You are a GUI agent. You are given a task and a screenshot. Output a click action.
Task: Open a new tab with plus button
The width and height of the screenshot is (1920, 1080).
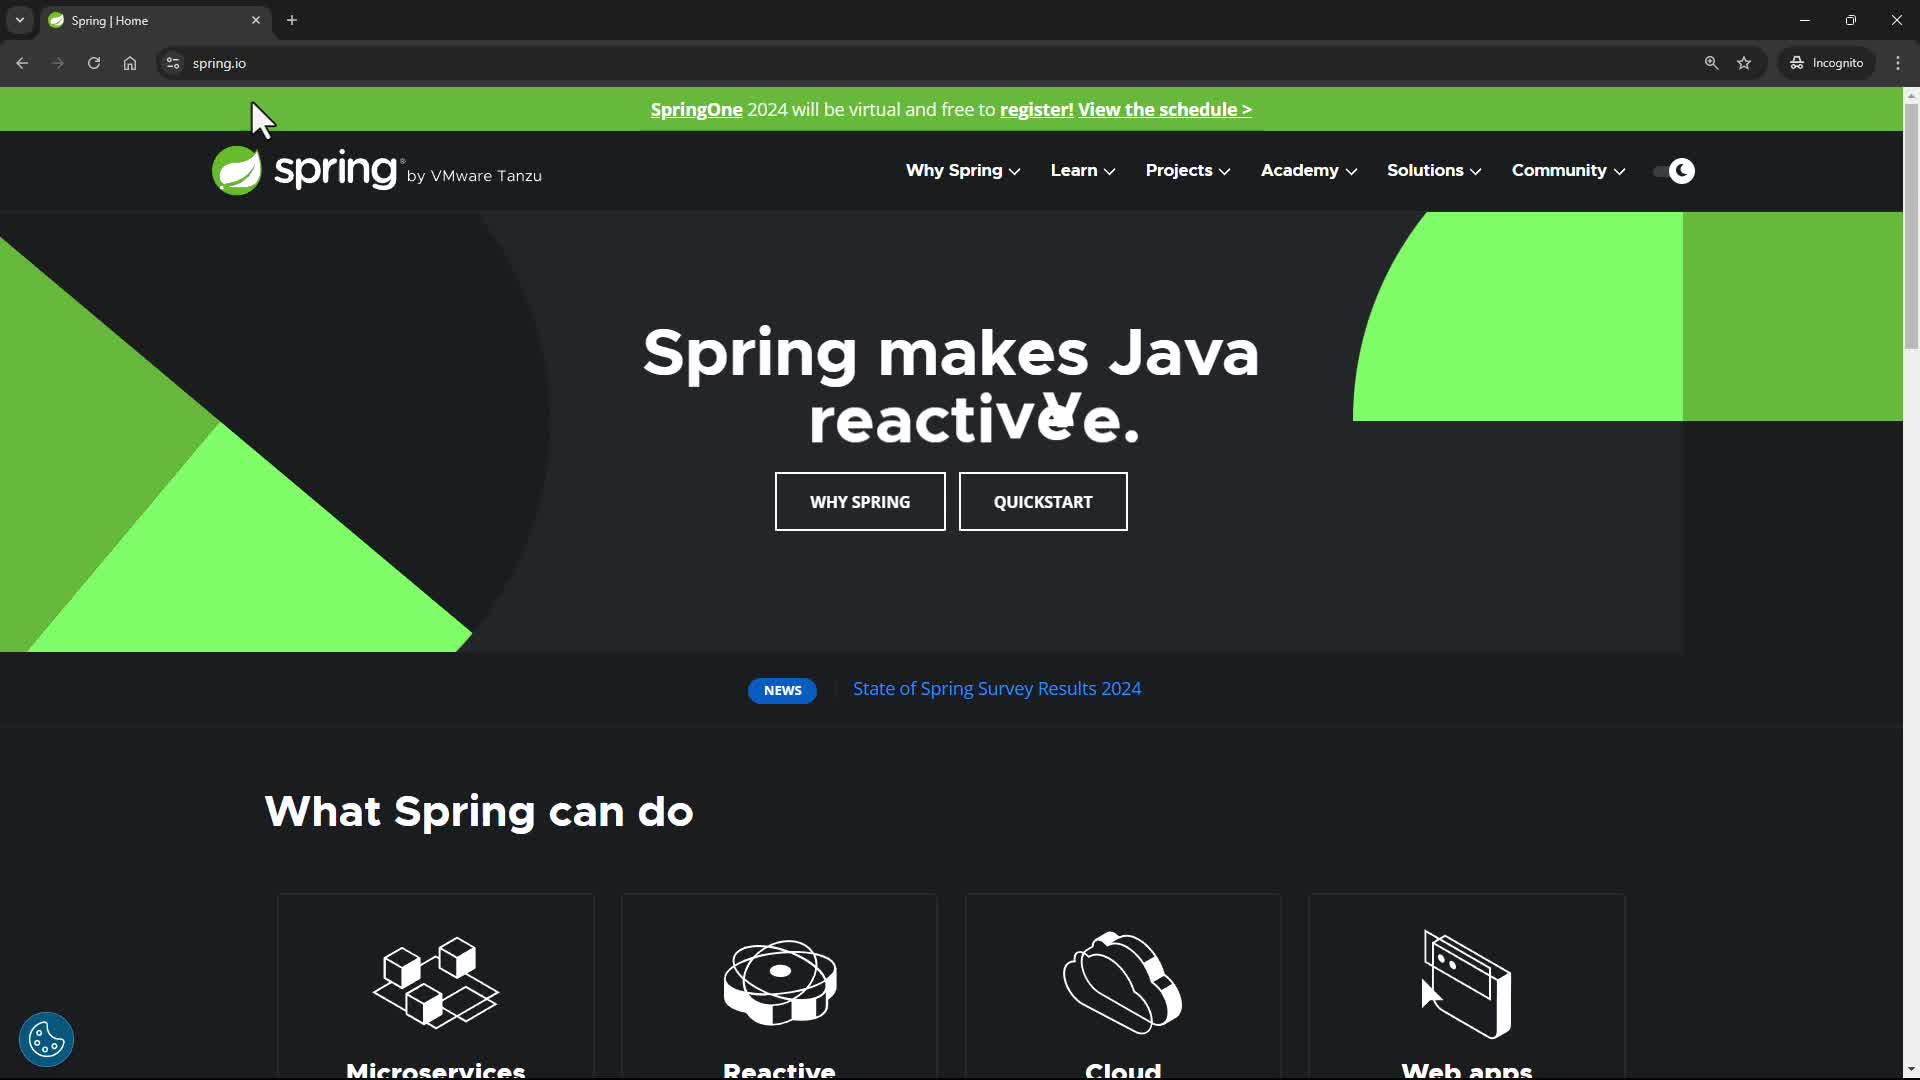pyautogui.click(x=292, y=20)
